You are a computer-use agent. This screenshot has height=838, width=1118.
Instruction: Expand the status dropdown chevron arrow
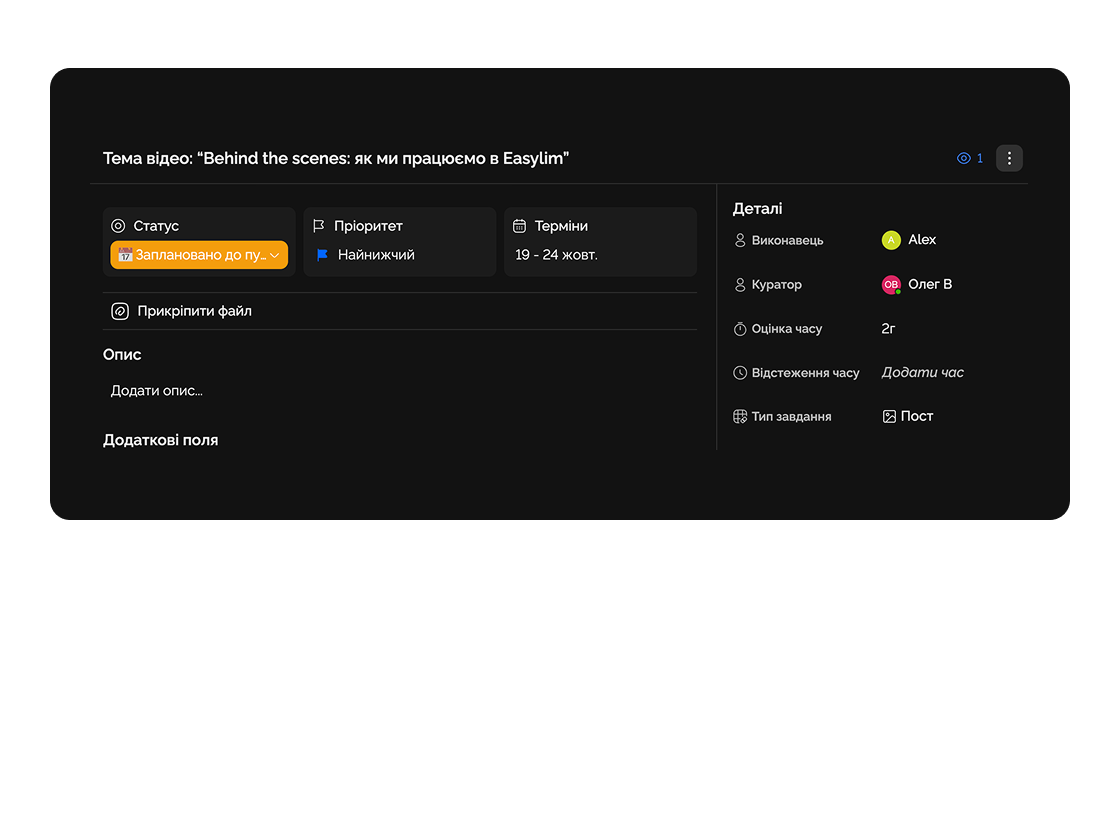(x=274, y=256)
